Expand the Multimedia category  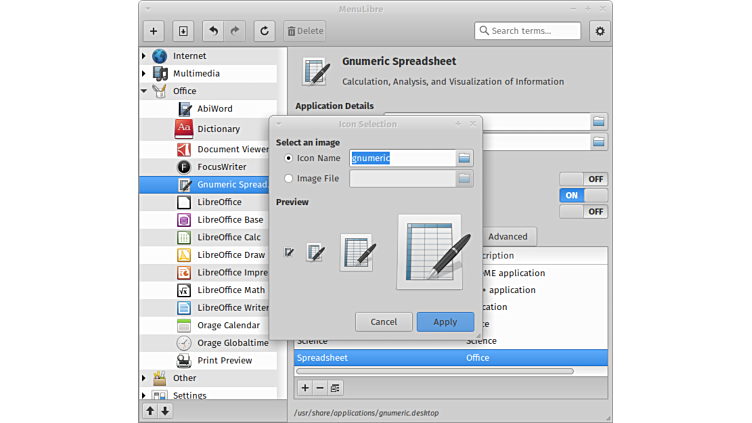[x=144, y=74]
